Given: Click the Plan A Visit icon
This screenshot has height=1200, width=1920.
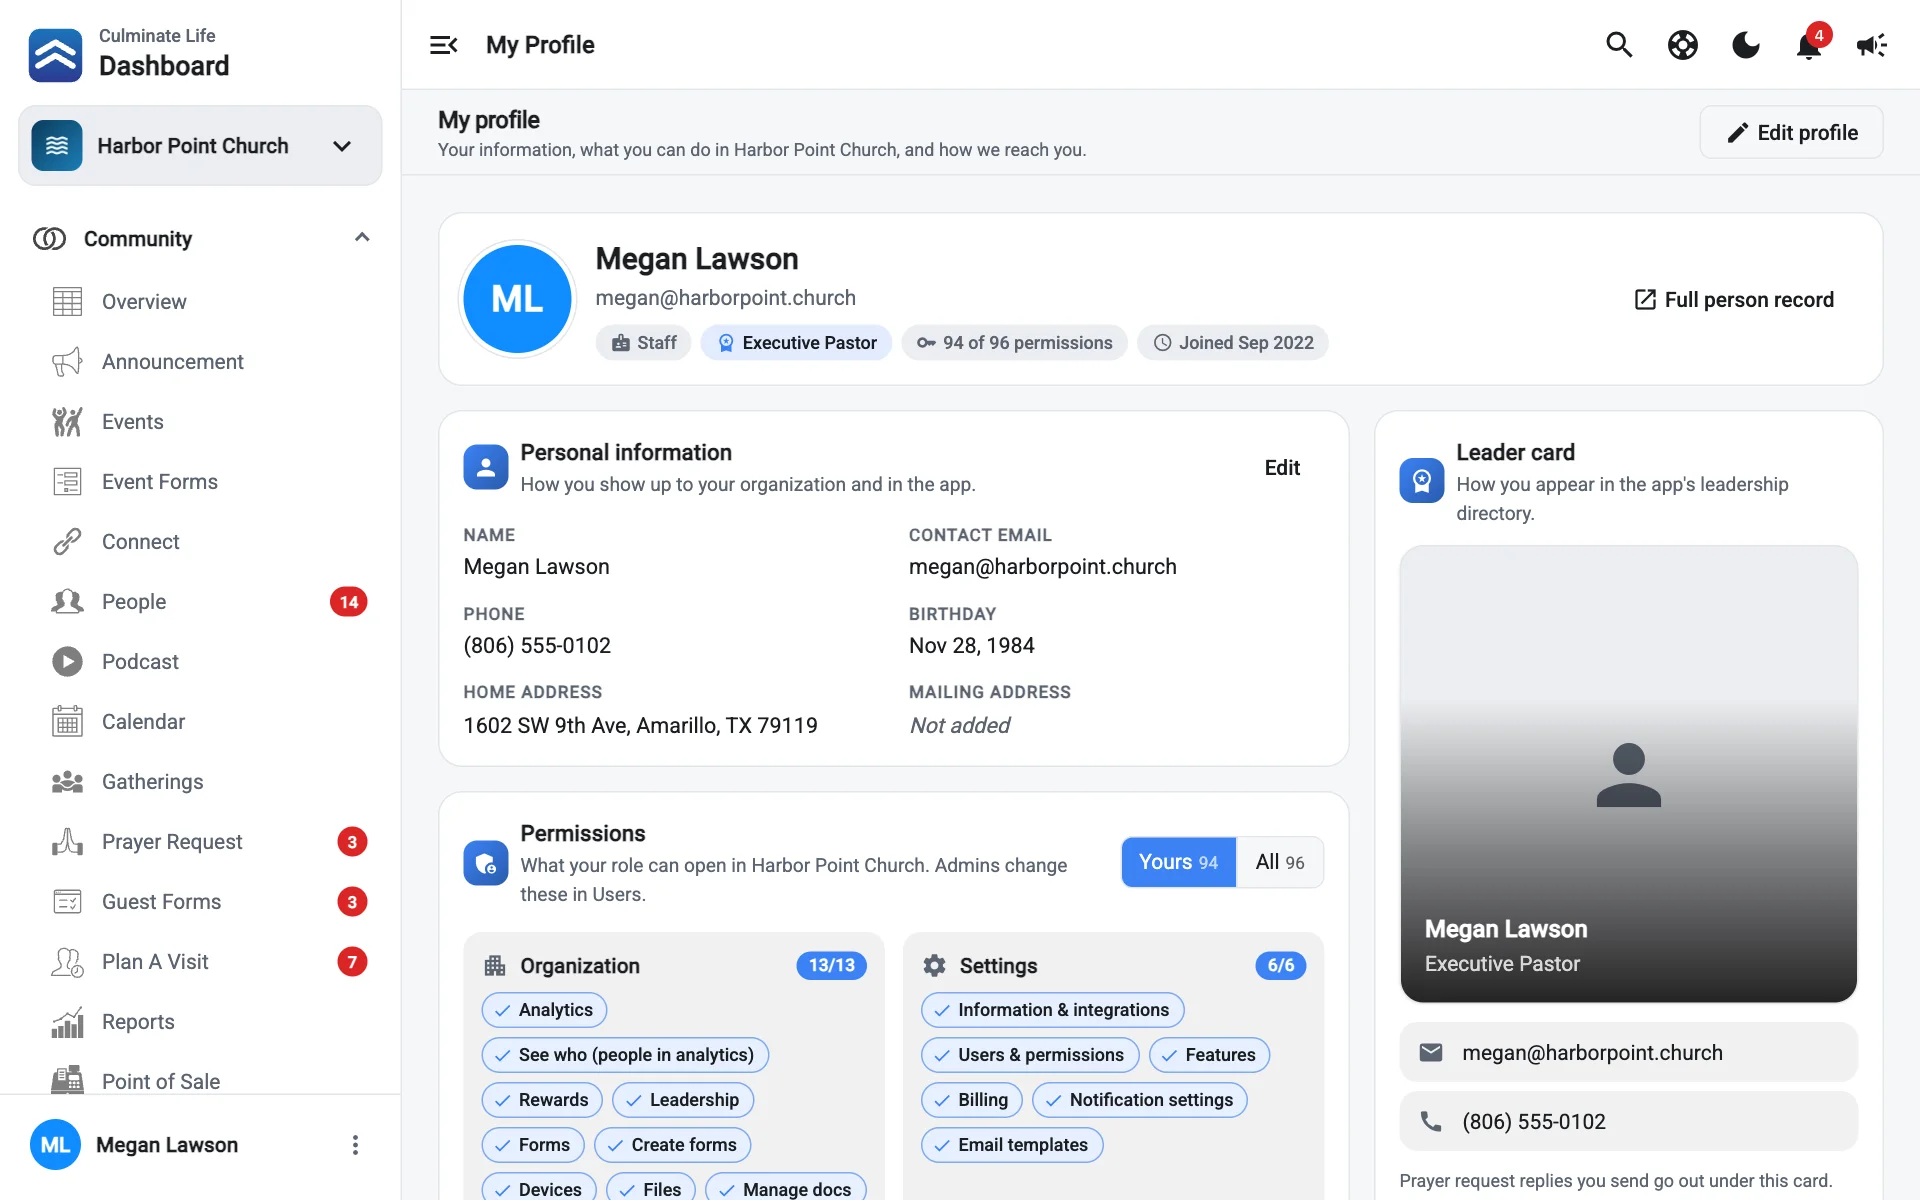Looking at the screenshot, I should (x=67, y=962).
